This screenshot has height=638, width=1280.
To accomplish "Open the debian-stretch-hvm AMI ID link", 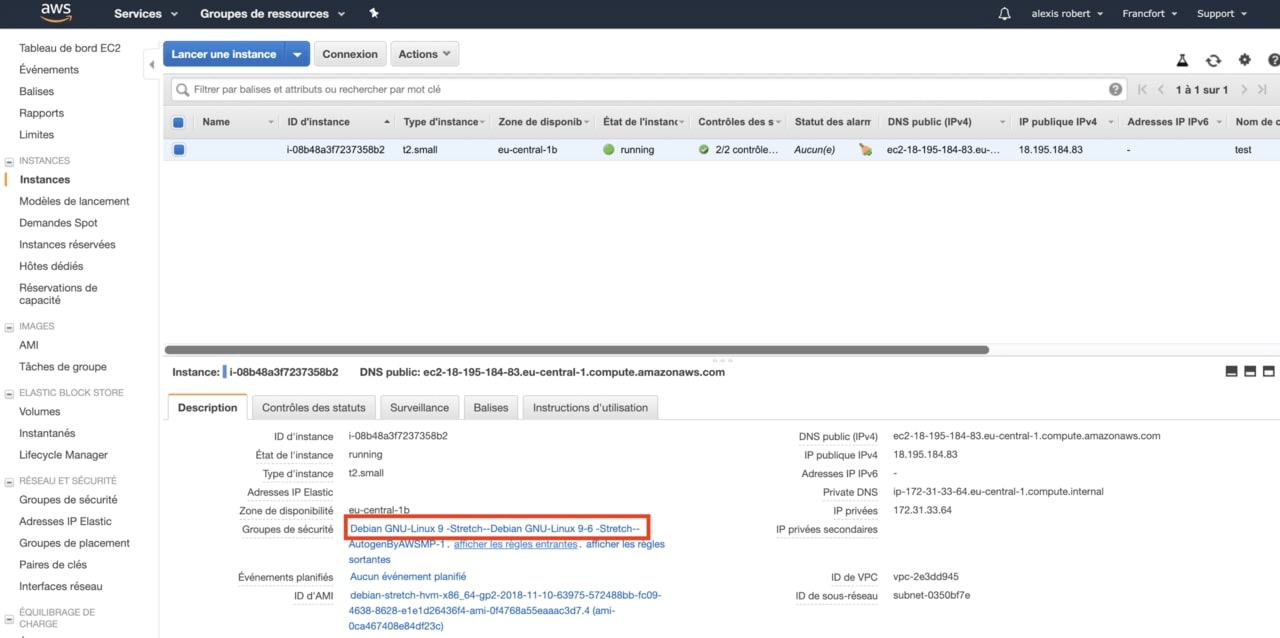I will click(x=506, y=611).
